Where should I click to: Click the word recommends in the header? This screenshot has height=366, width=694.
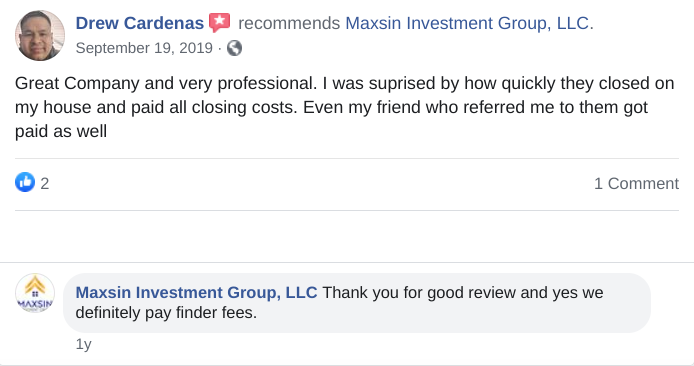[x=289, y=23]
